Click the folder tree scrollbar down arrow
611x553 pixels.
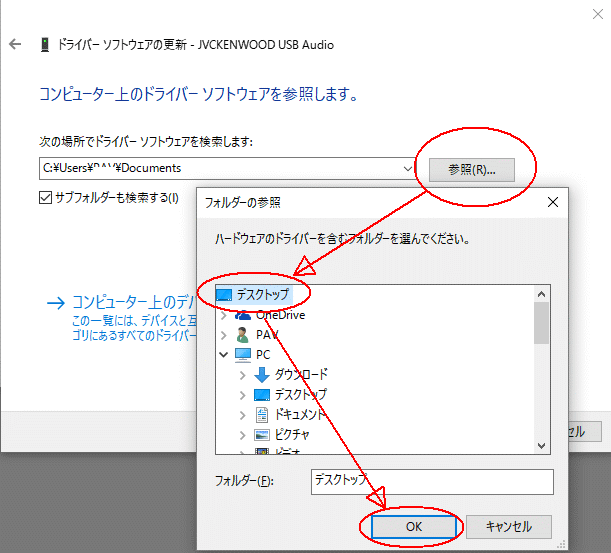[542, 445]
